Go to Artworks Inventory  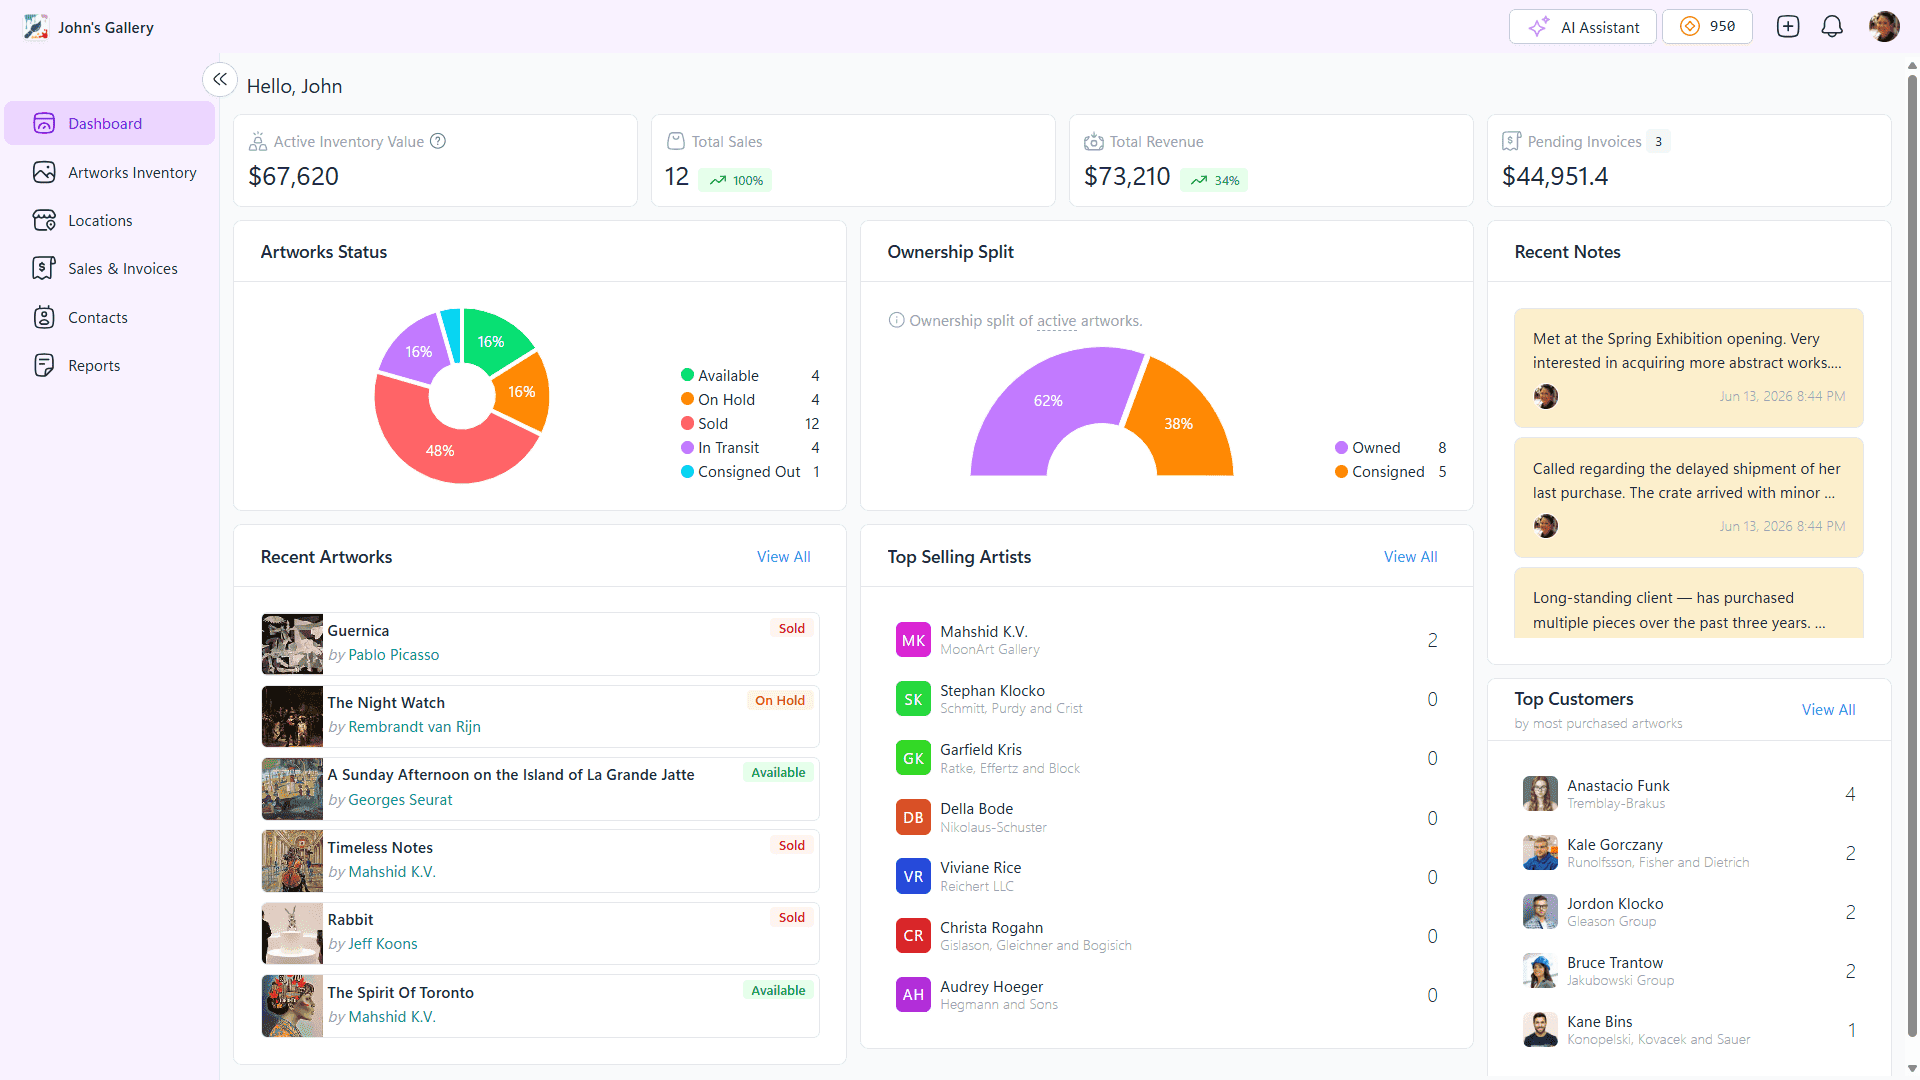[x=109, y=172]
